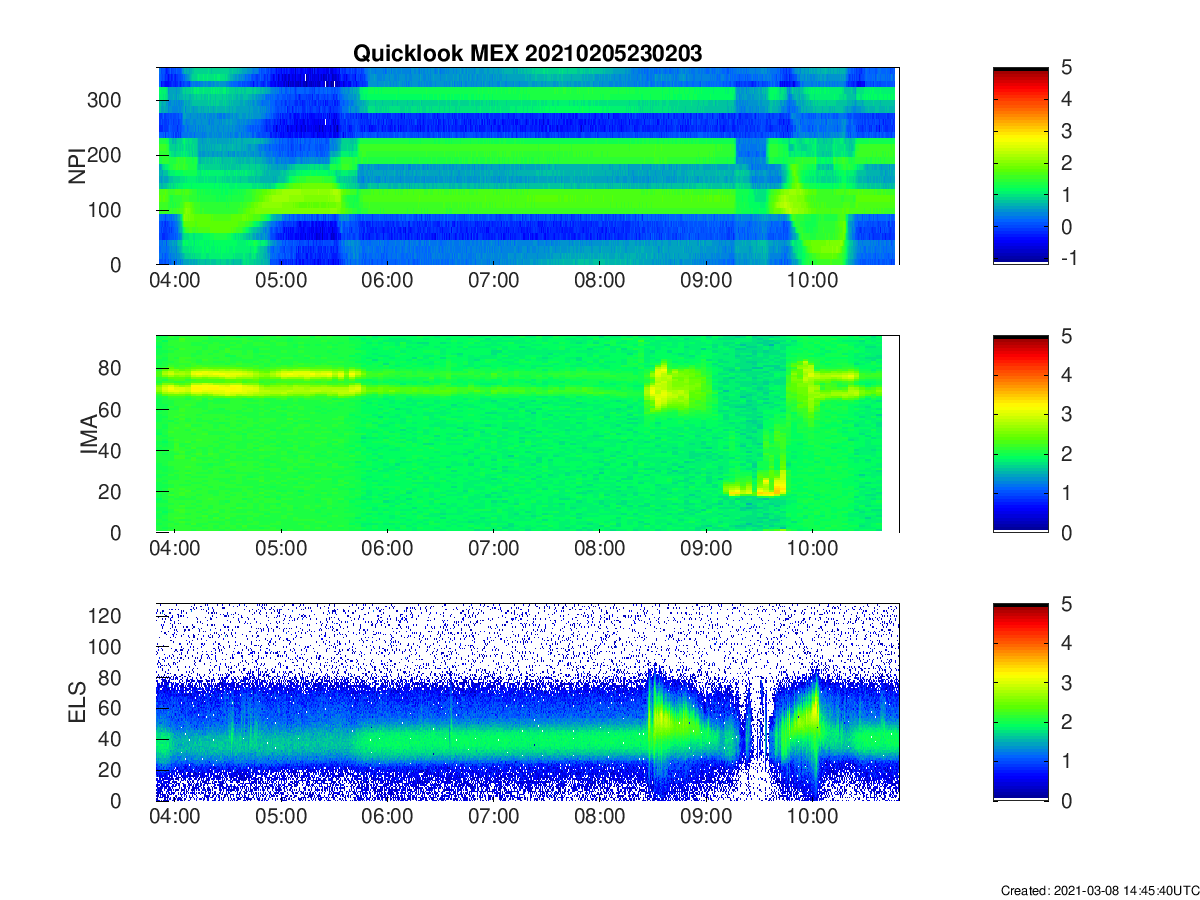Click the 07:00 tick under the NPI plot
The width and height of the screenshot is (1200, 900).
493,281
